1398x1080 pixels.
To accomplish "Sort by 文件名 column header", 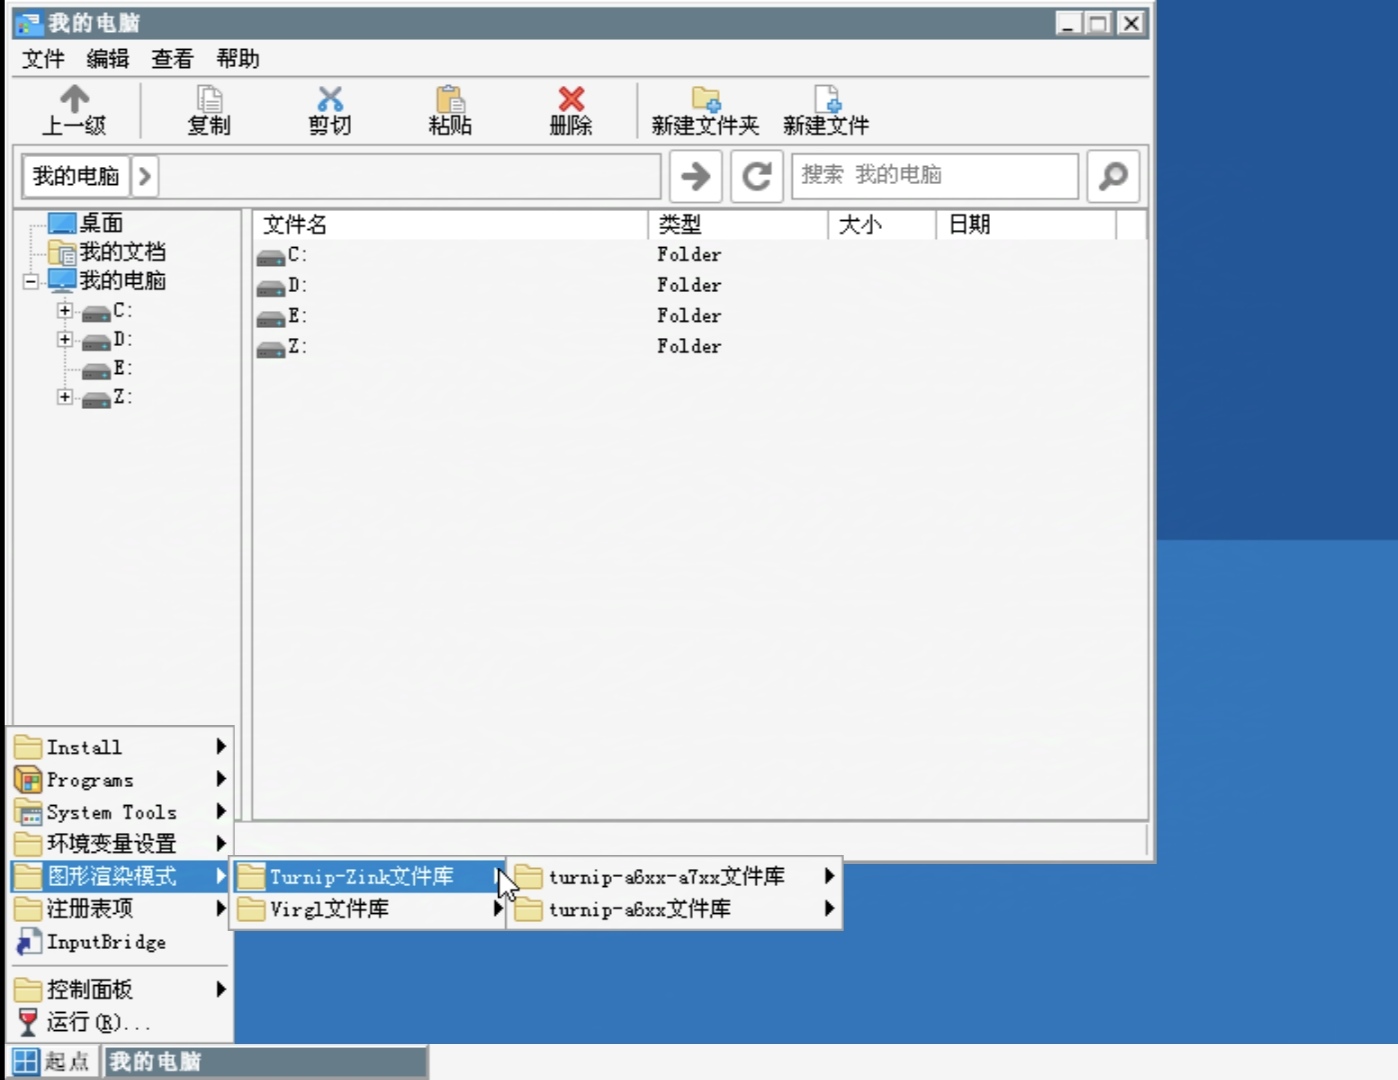I will [x=450, y=225].
